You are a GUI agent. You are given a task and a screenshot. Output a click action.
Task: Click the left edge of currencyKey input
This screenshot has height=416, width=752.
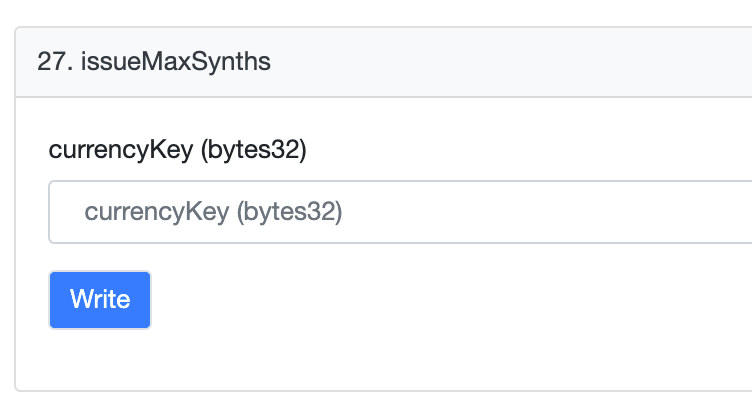tap(62, 212)
